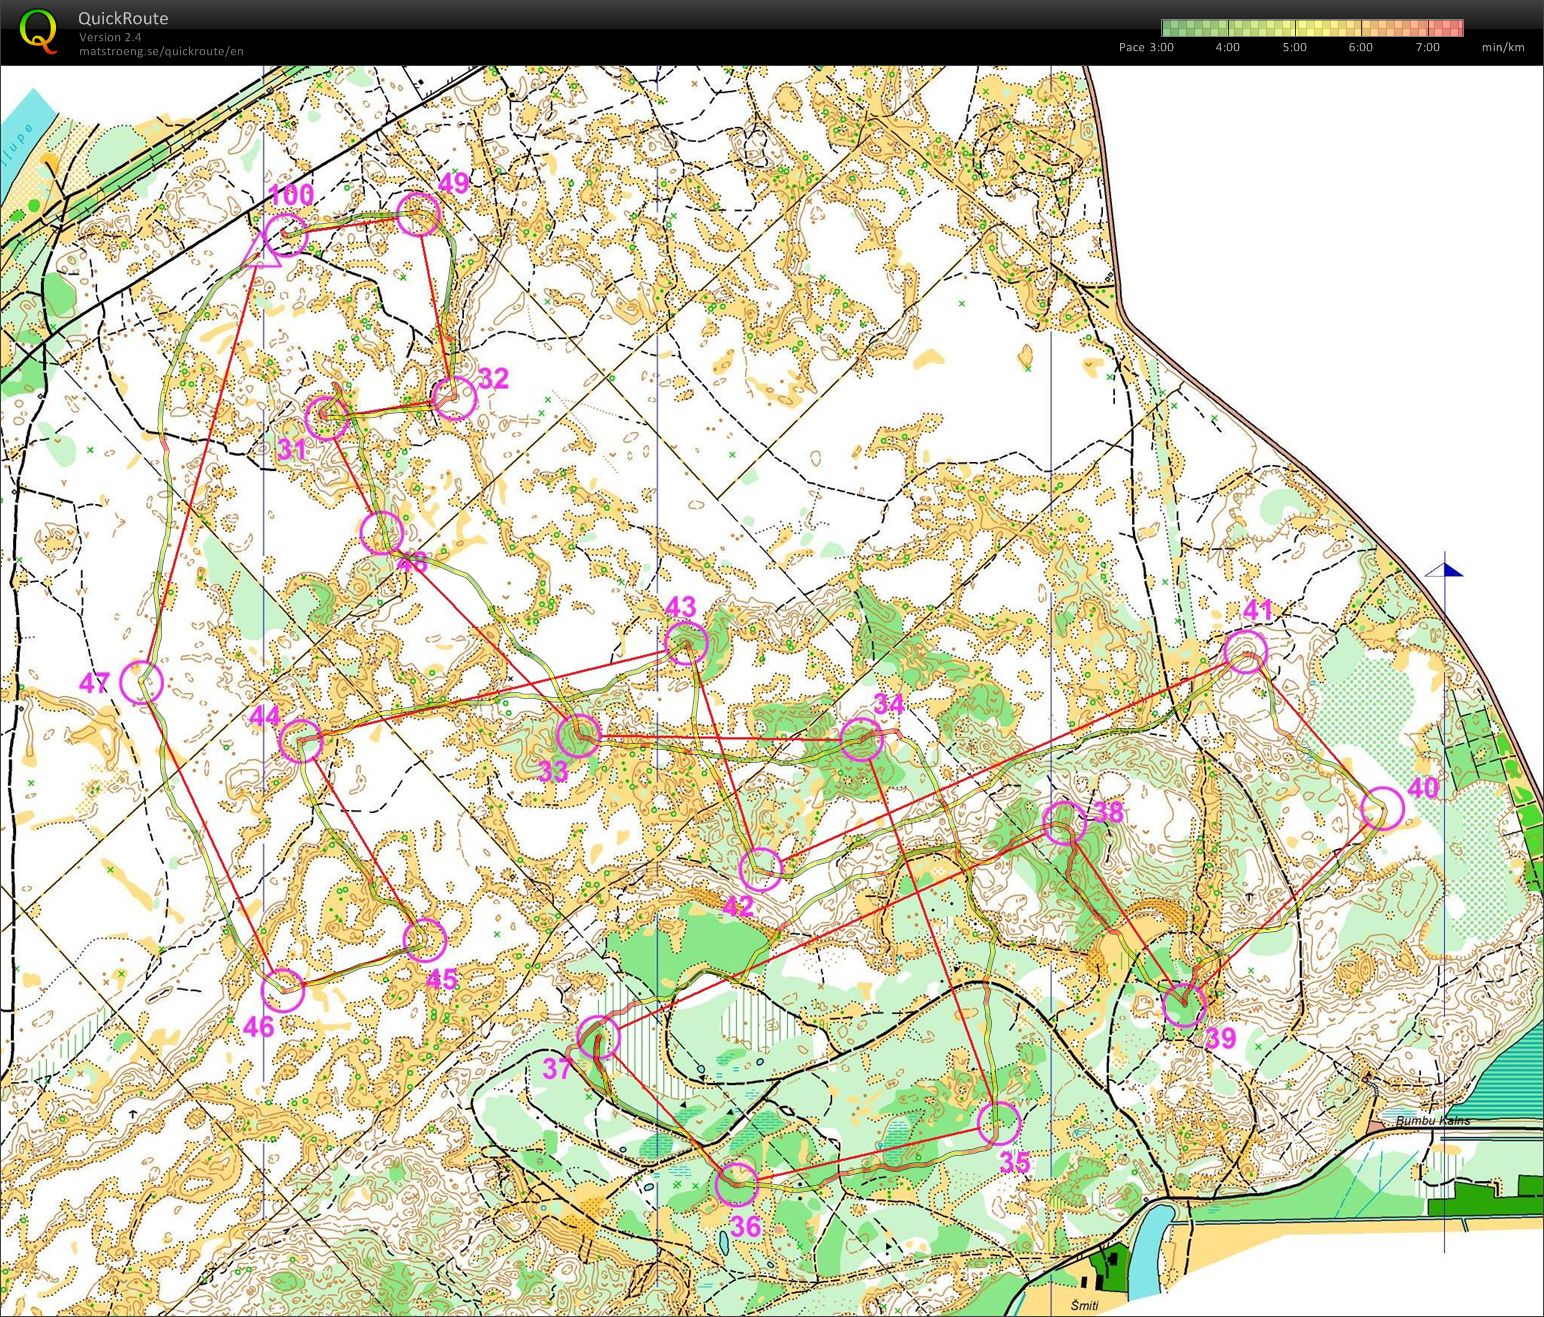Select control circle 36
The height and width of the screenshot is (1317, 1544).
coord(737,1185)
